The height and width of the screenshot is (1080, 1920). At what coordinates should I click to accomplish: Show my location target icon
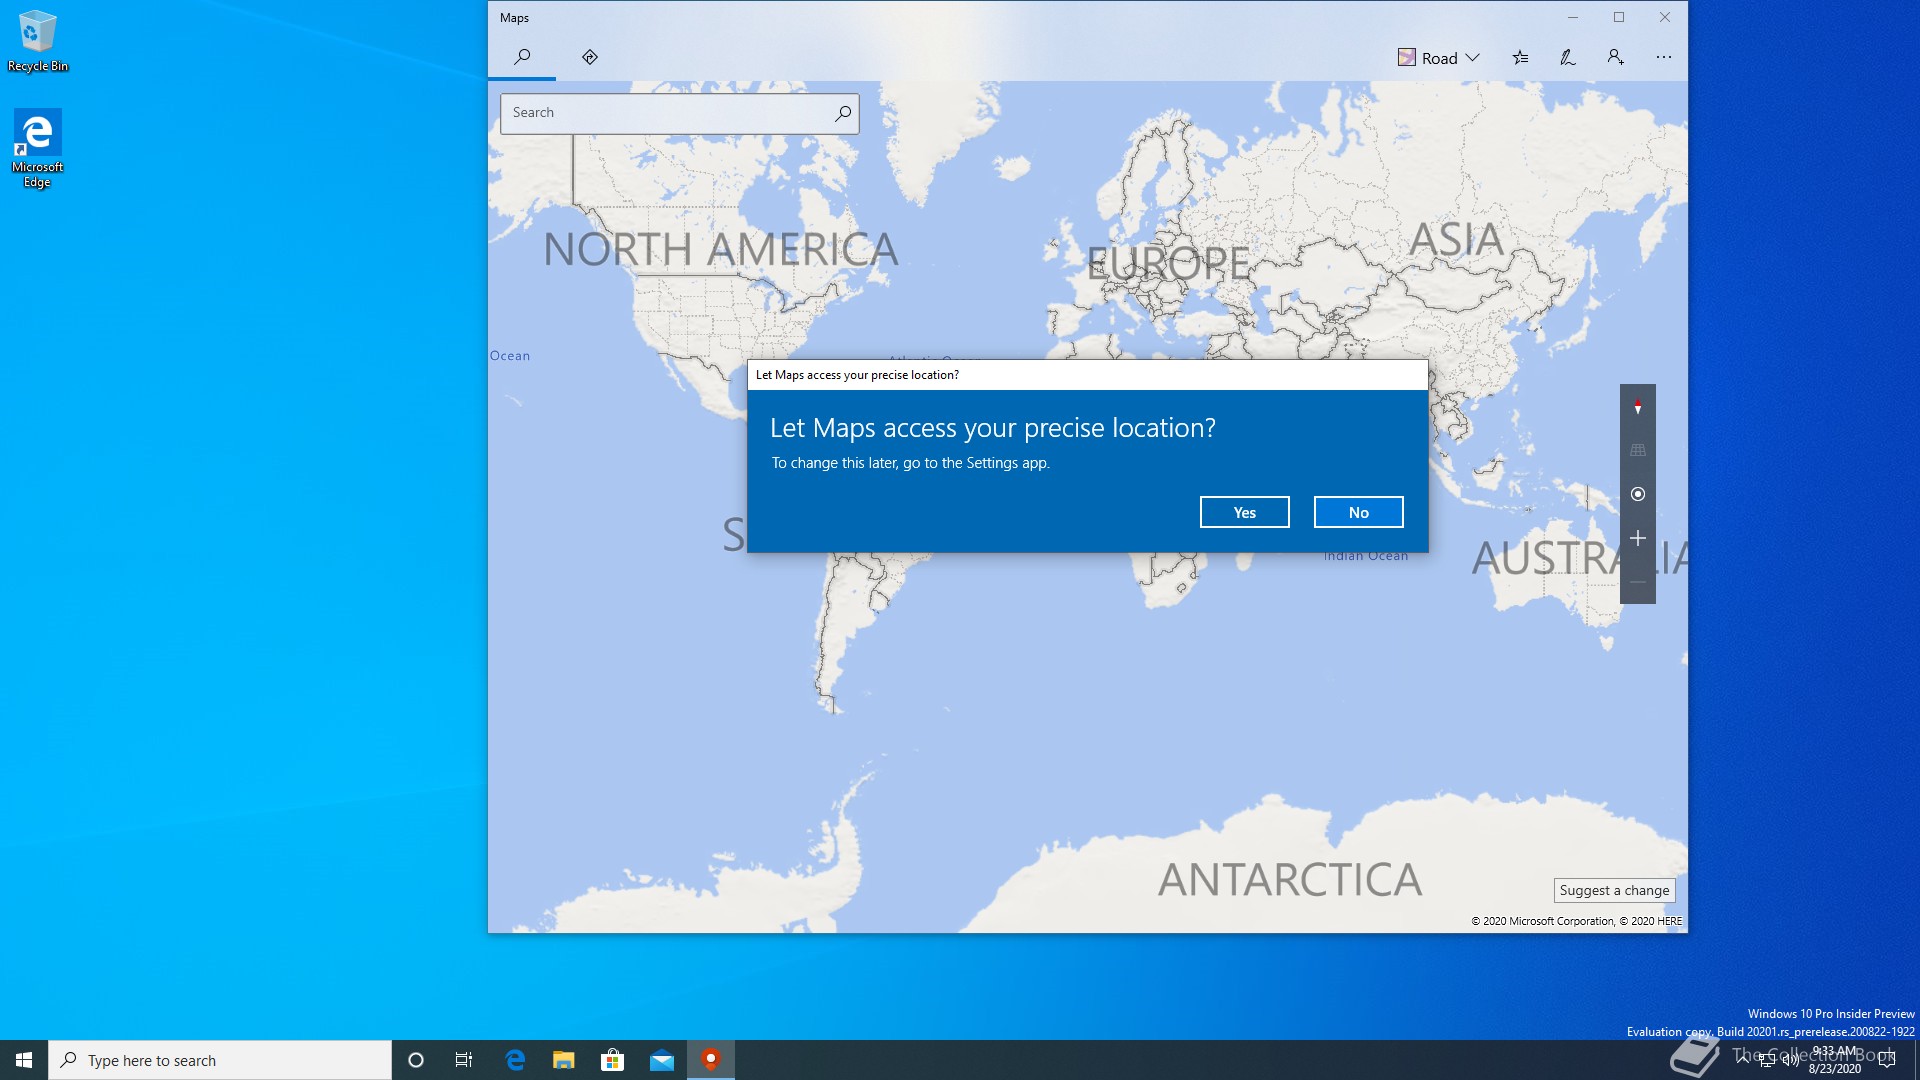[1637, 494]
